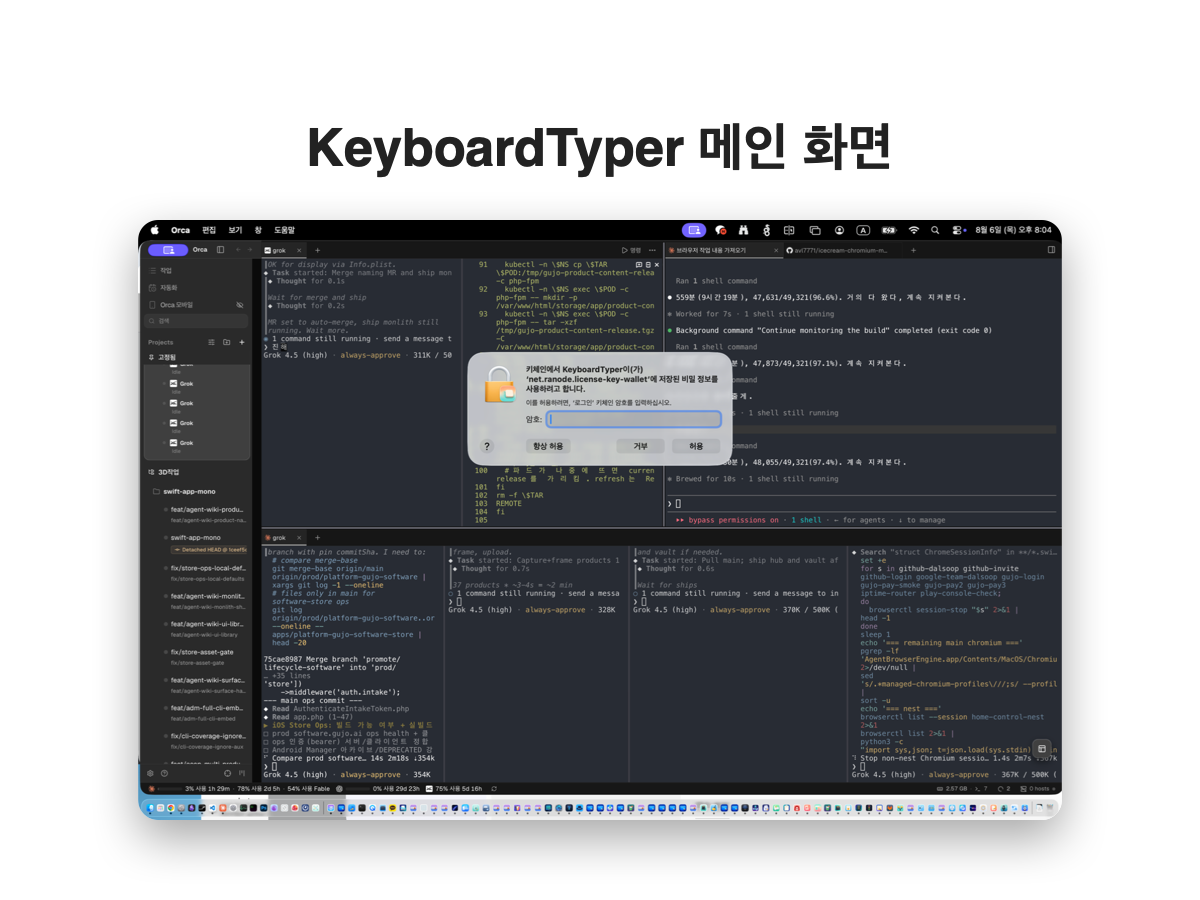
Task: Open the Orca menu in menu bar
Action: (x=180, y=230)
